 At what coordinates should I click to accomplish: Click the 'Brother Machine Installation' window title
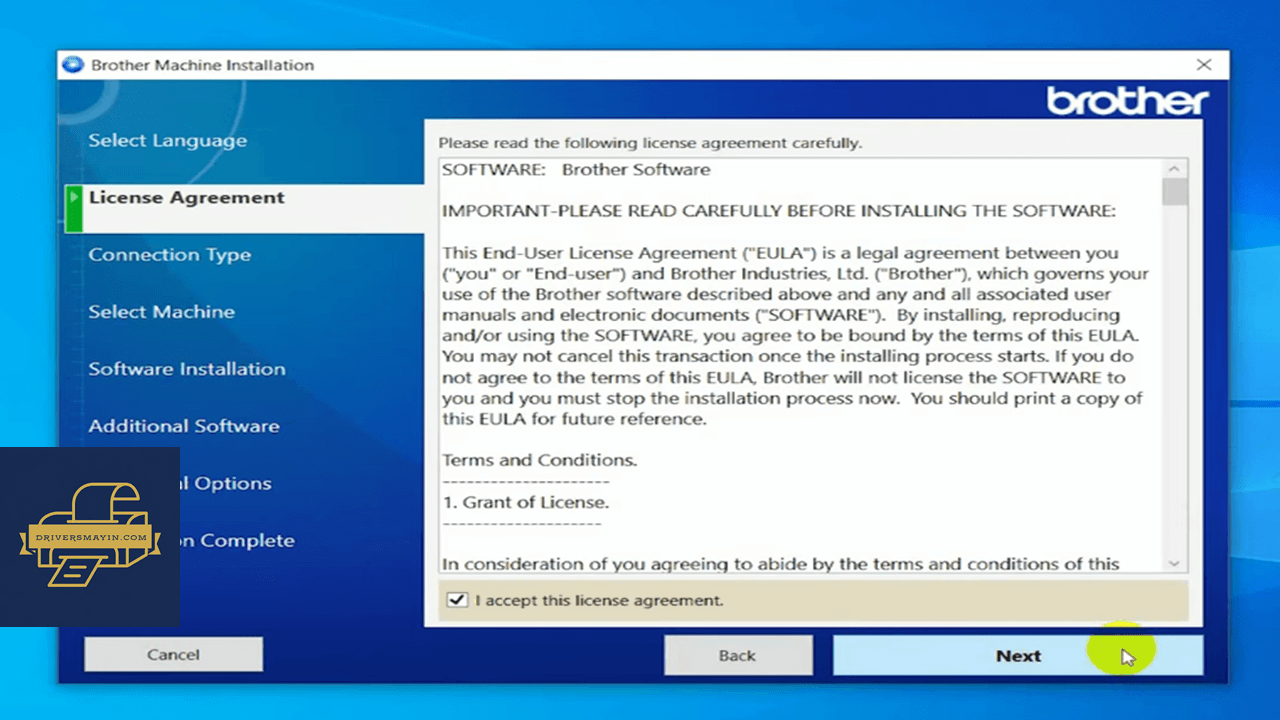point(202,65)
